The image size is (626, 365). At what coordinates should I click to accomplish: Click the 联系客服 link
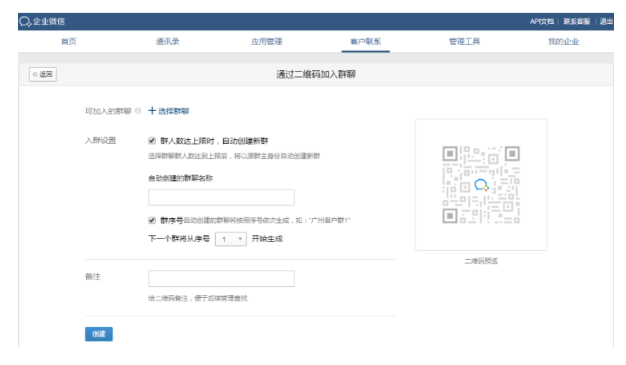click(x=576, y=22)
